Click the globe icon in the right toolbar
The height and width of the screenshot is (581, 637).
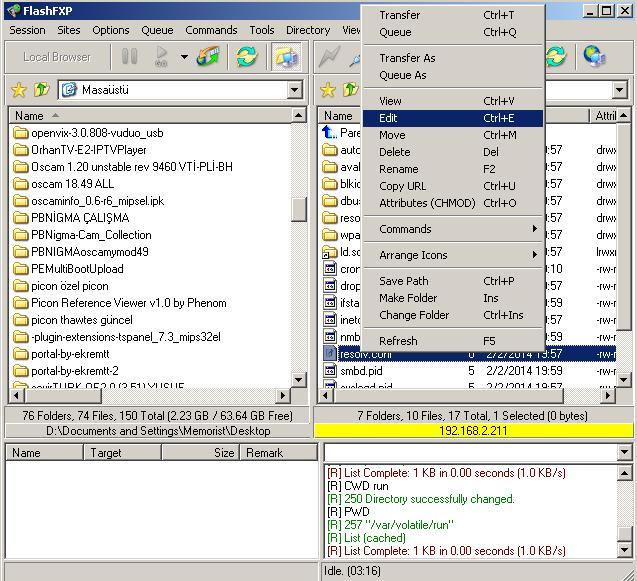point(594,56)
